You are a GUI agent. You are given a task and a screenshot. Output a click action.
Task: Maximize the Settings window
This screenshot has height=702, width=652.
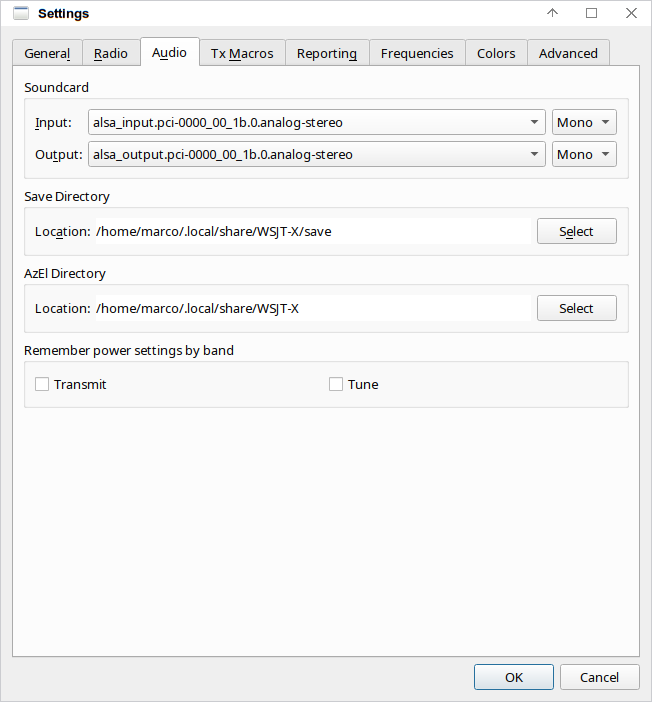[592, 13]
